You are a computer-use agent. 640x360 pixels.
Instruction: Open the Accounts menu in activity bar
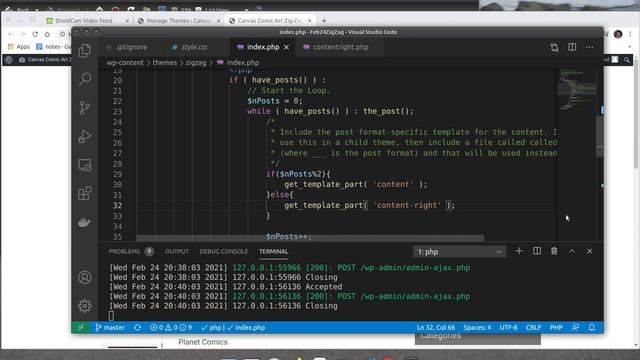(x=85, y=278)
